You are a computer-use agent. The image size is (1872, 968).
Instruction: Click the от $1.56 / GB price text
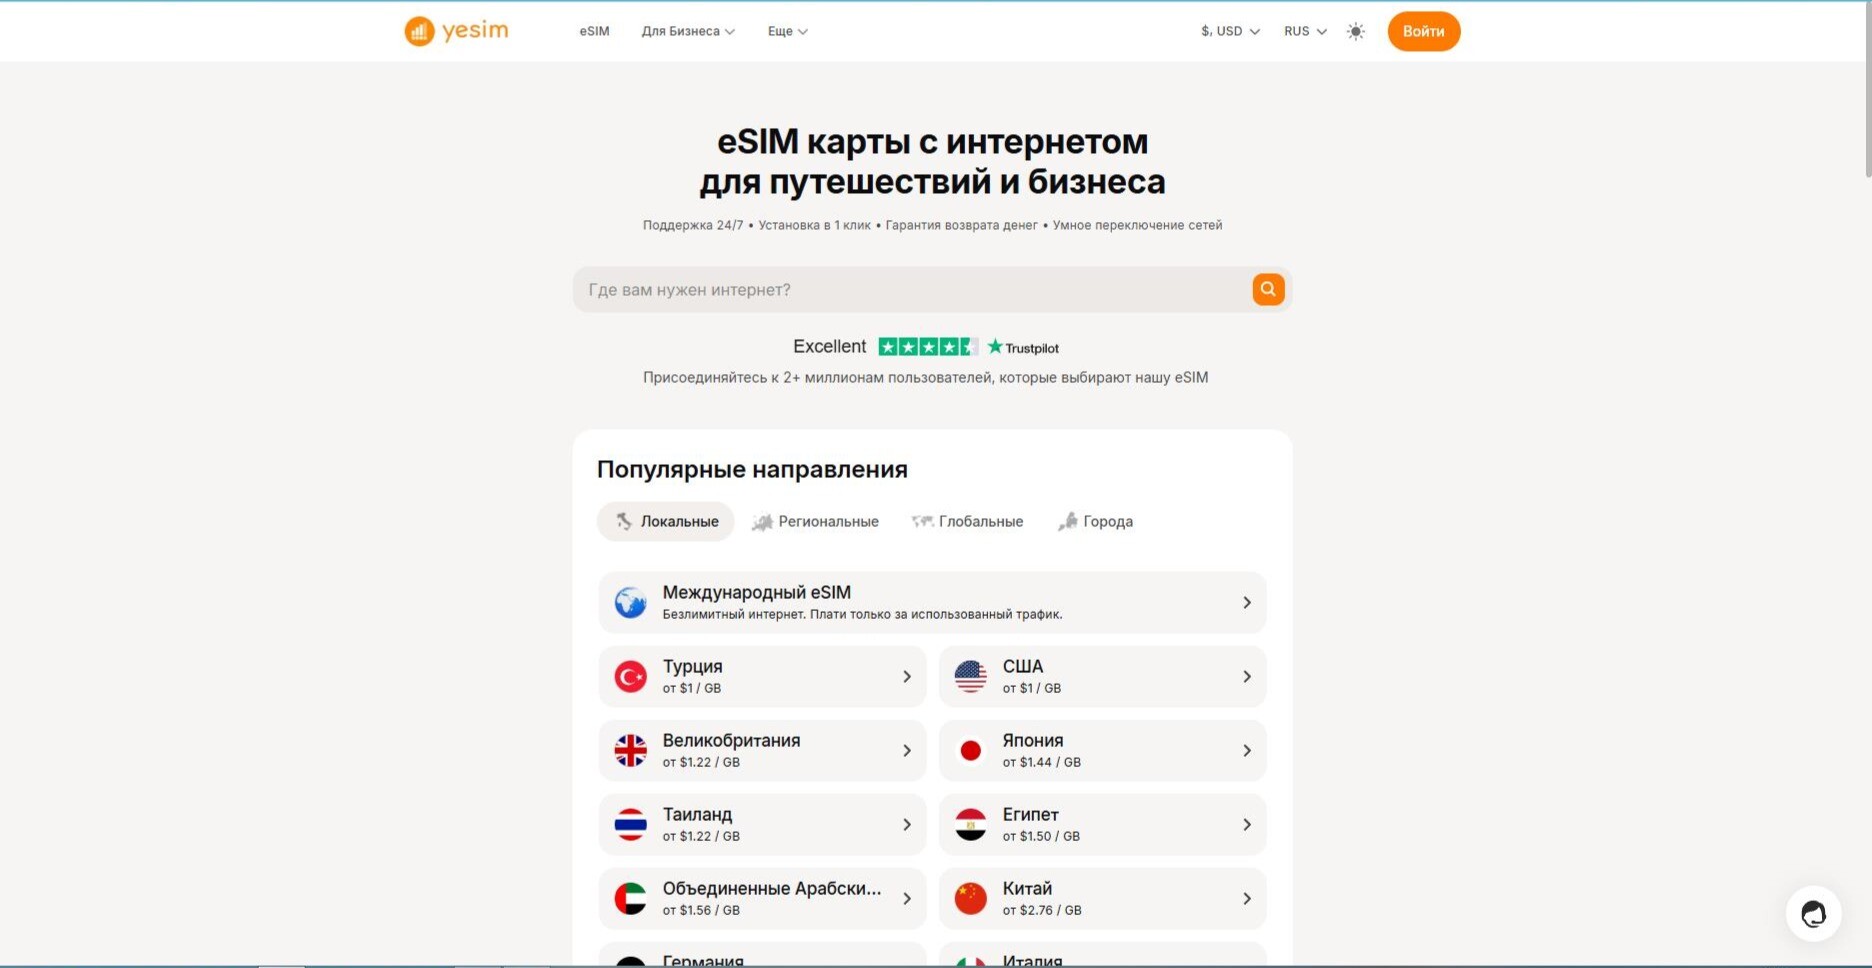tap(701, 910)
